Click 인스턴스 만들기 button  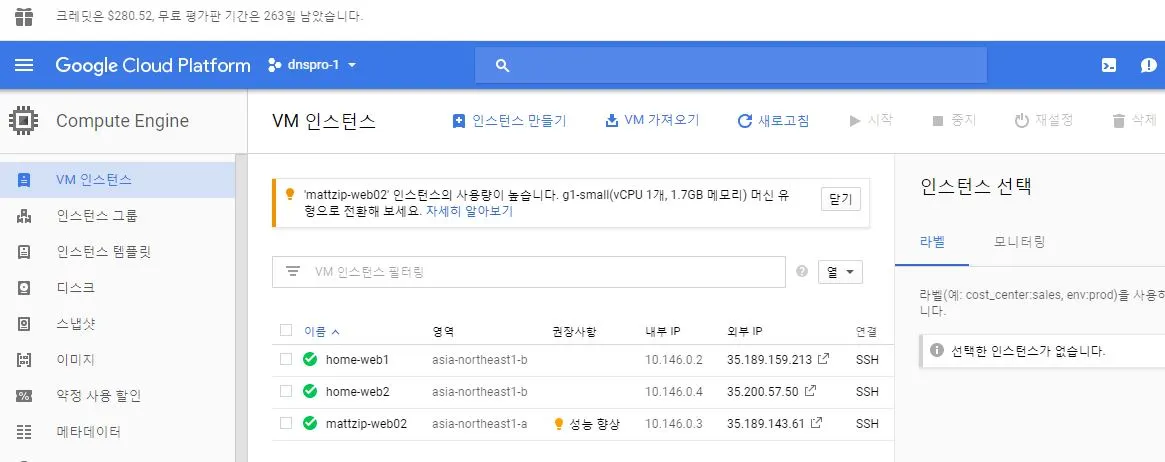[x=510, y=120]
